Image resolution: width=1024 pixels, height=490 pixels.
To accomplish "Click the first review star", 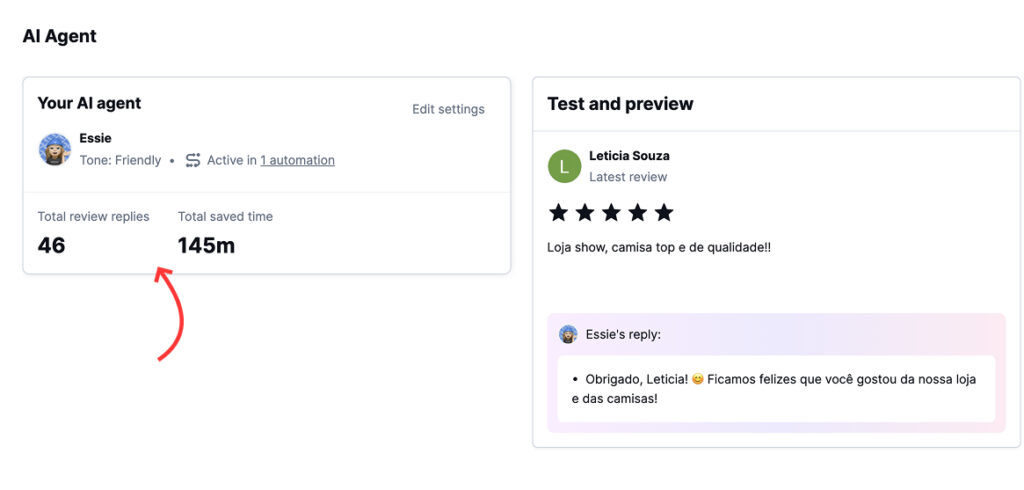I will 559,212.
